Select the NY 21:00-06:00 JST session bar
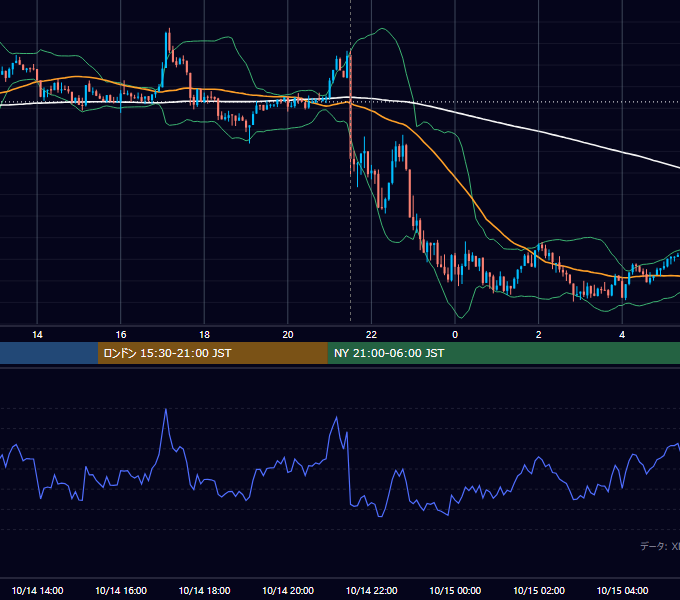The image size is (680, 600). tap(503, 353)
